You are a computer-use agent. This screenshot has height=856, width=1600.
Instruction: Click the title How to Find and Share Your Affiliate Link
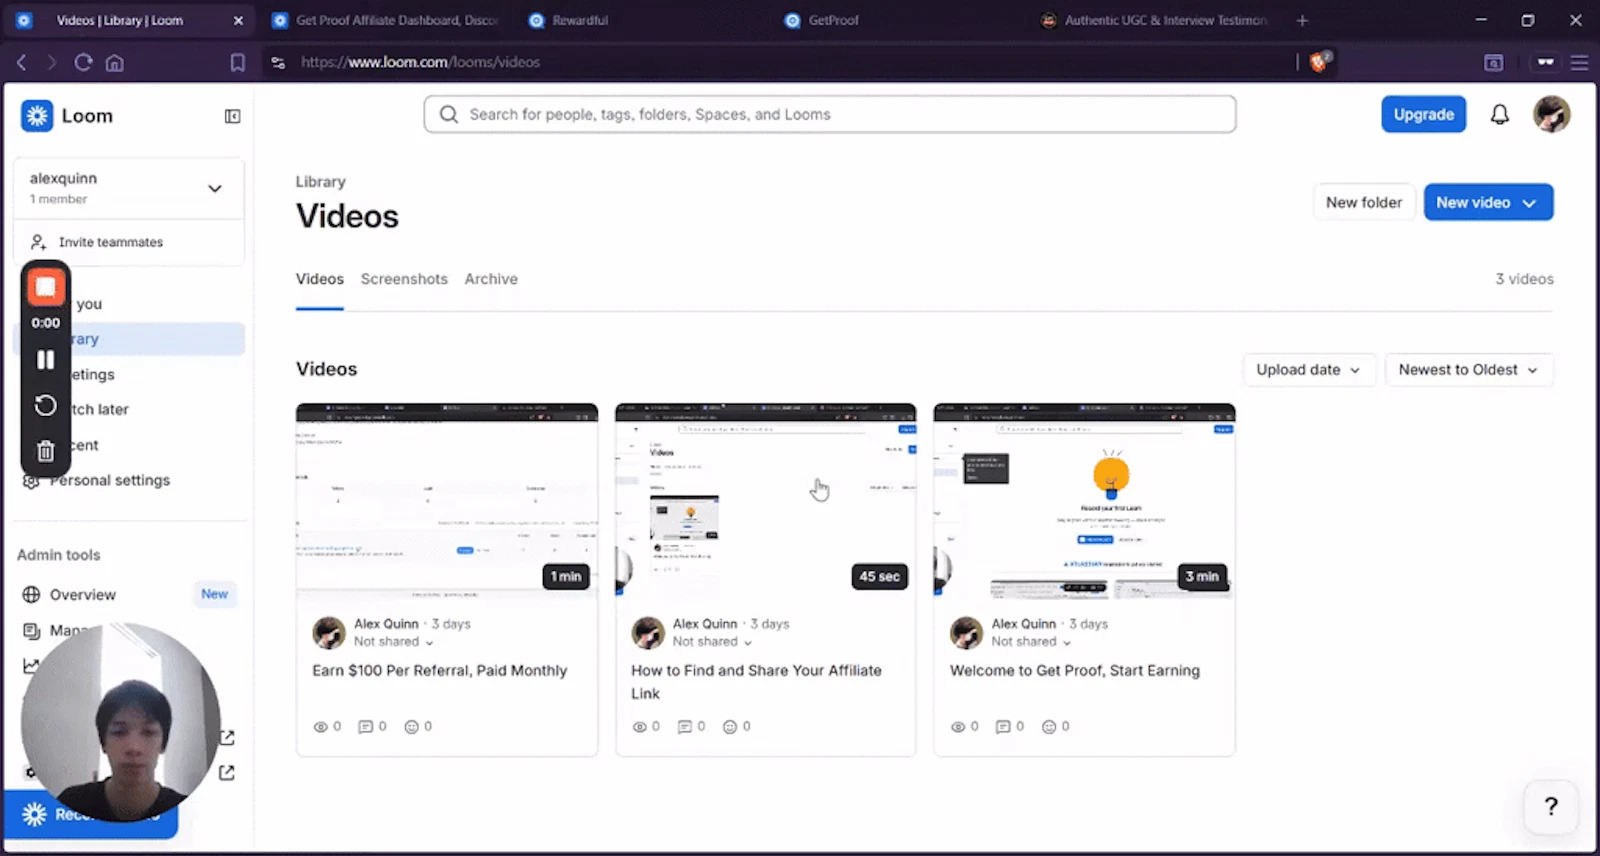tap(756, 682)
